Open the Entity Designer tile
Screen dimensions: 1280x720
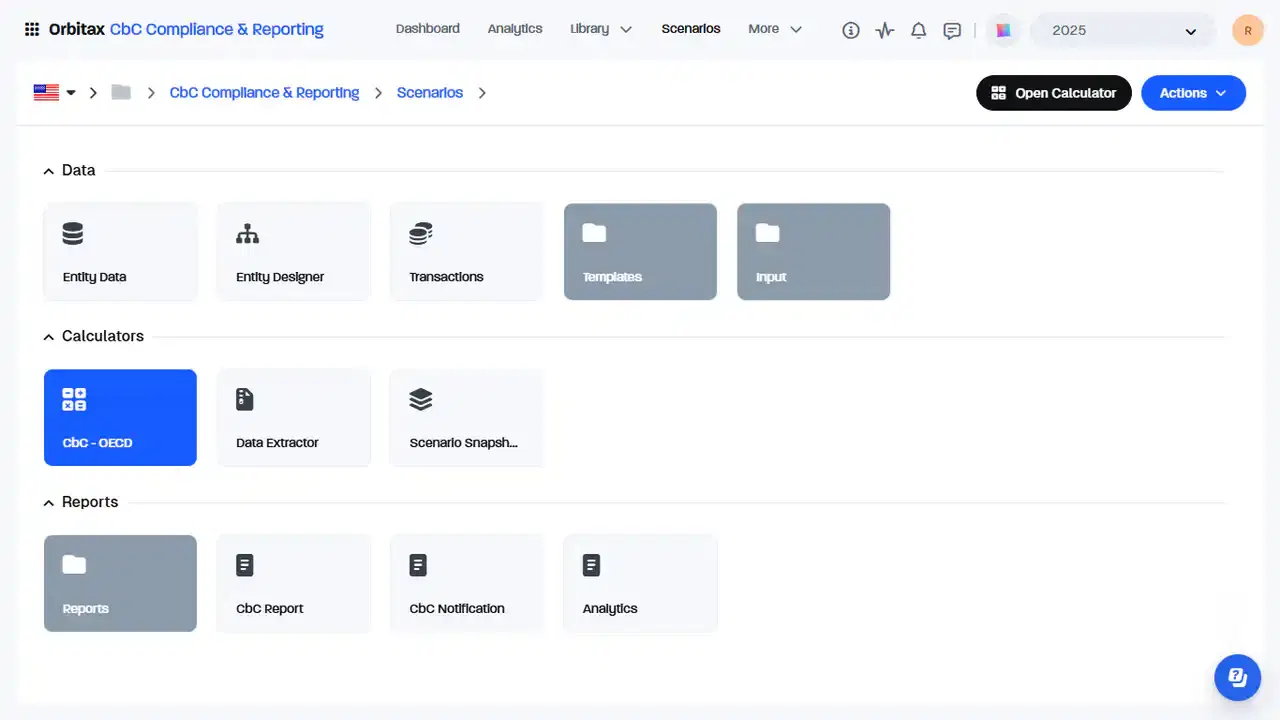pyautogui.click(x=294, y=252)
